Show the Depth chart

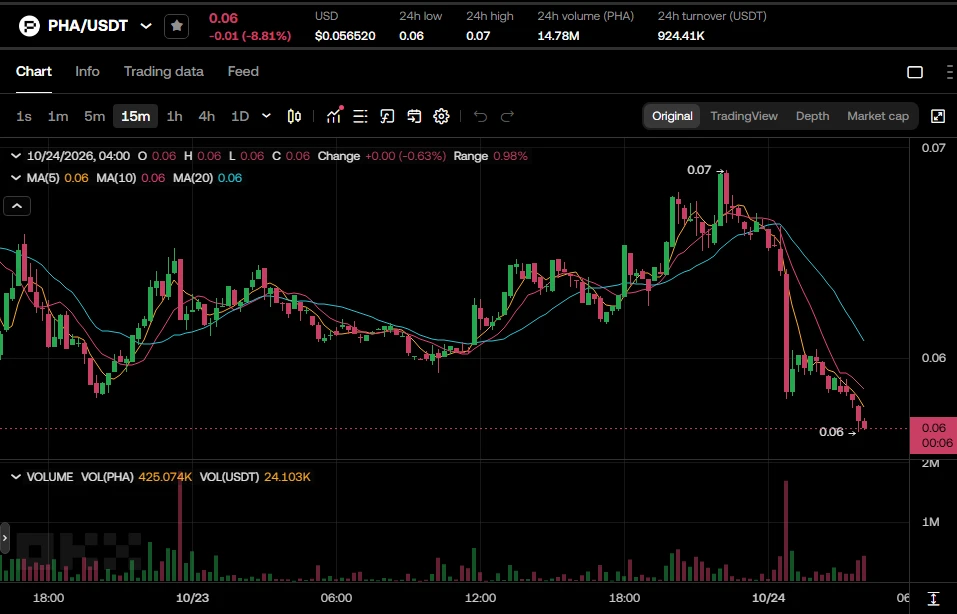[812, 116]
